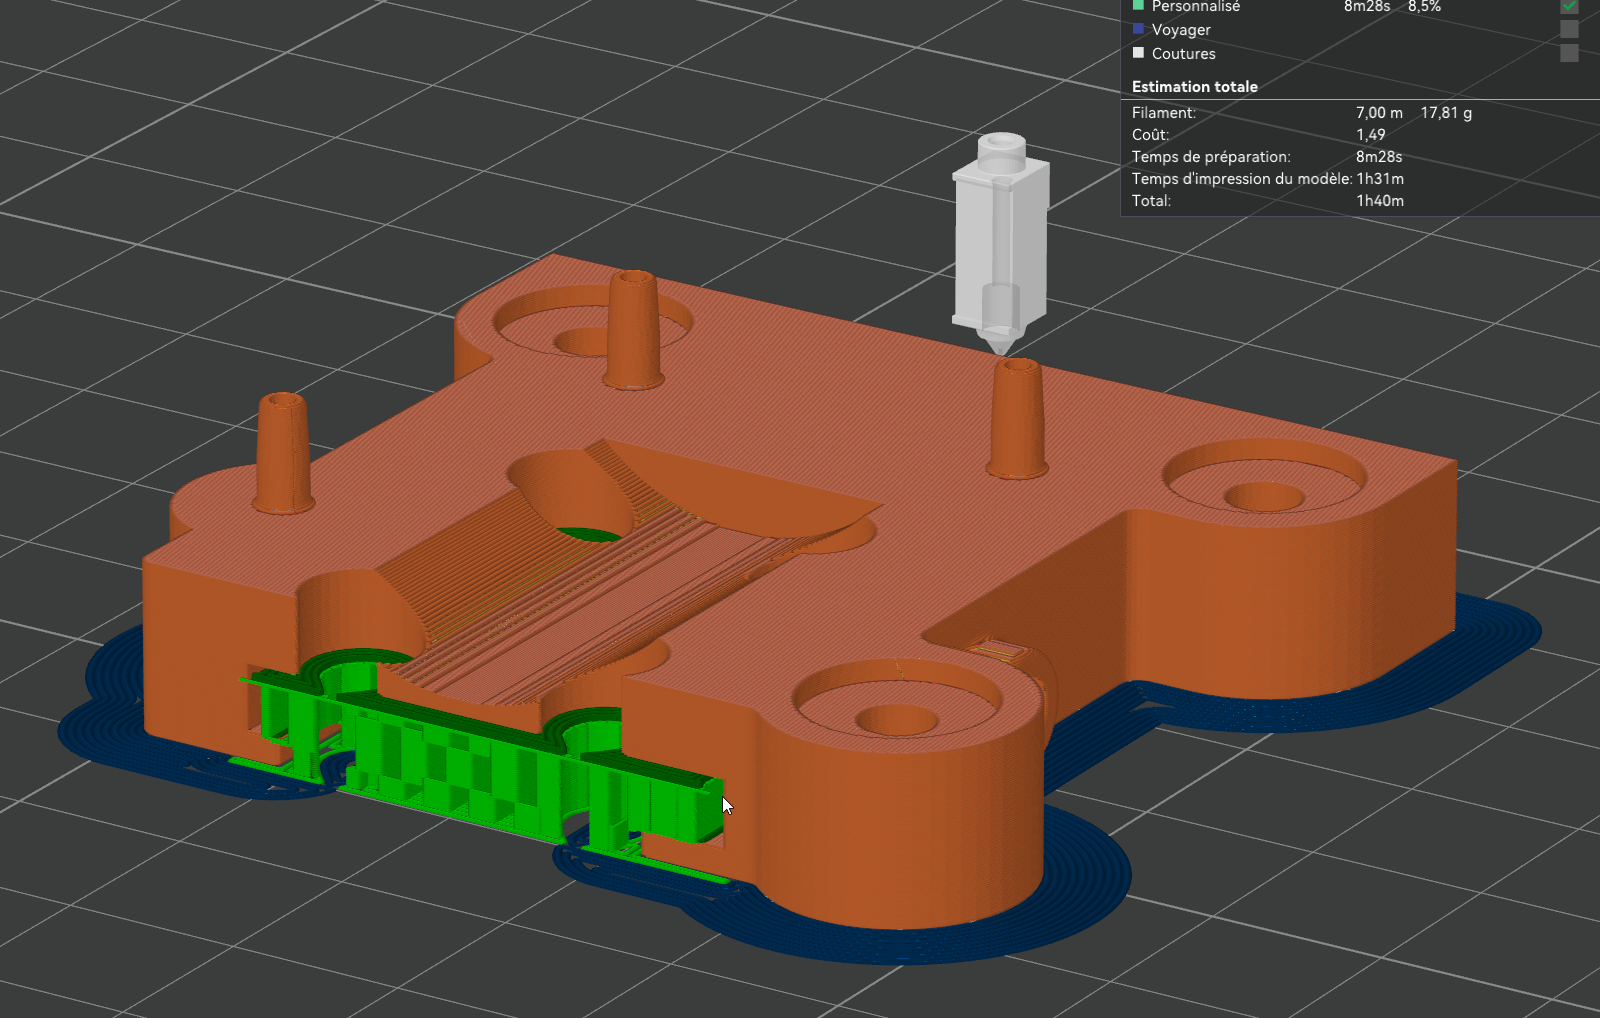Uncheck the Personnalisé visibility checkbox
The image size is (1600, 1018).
coord(1569,5)
